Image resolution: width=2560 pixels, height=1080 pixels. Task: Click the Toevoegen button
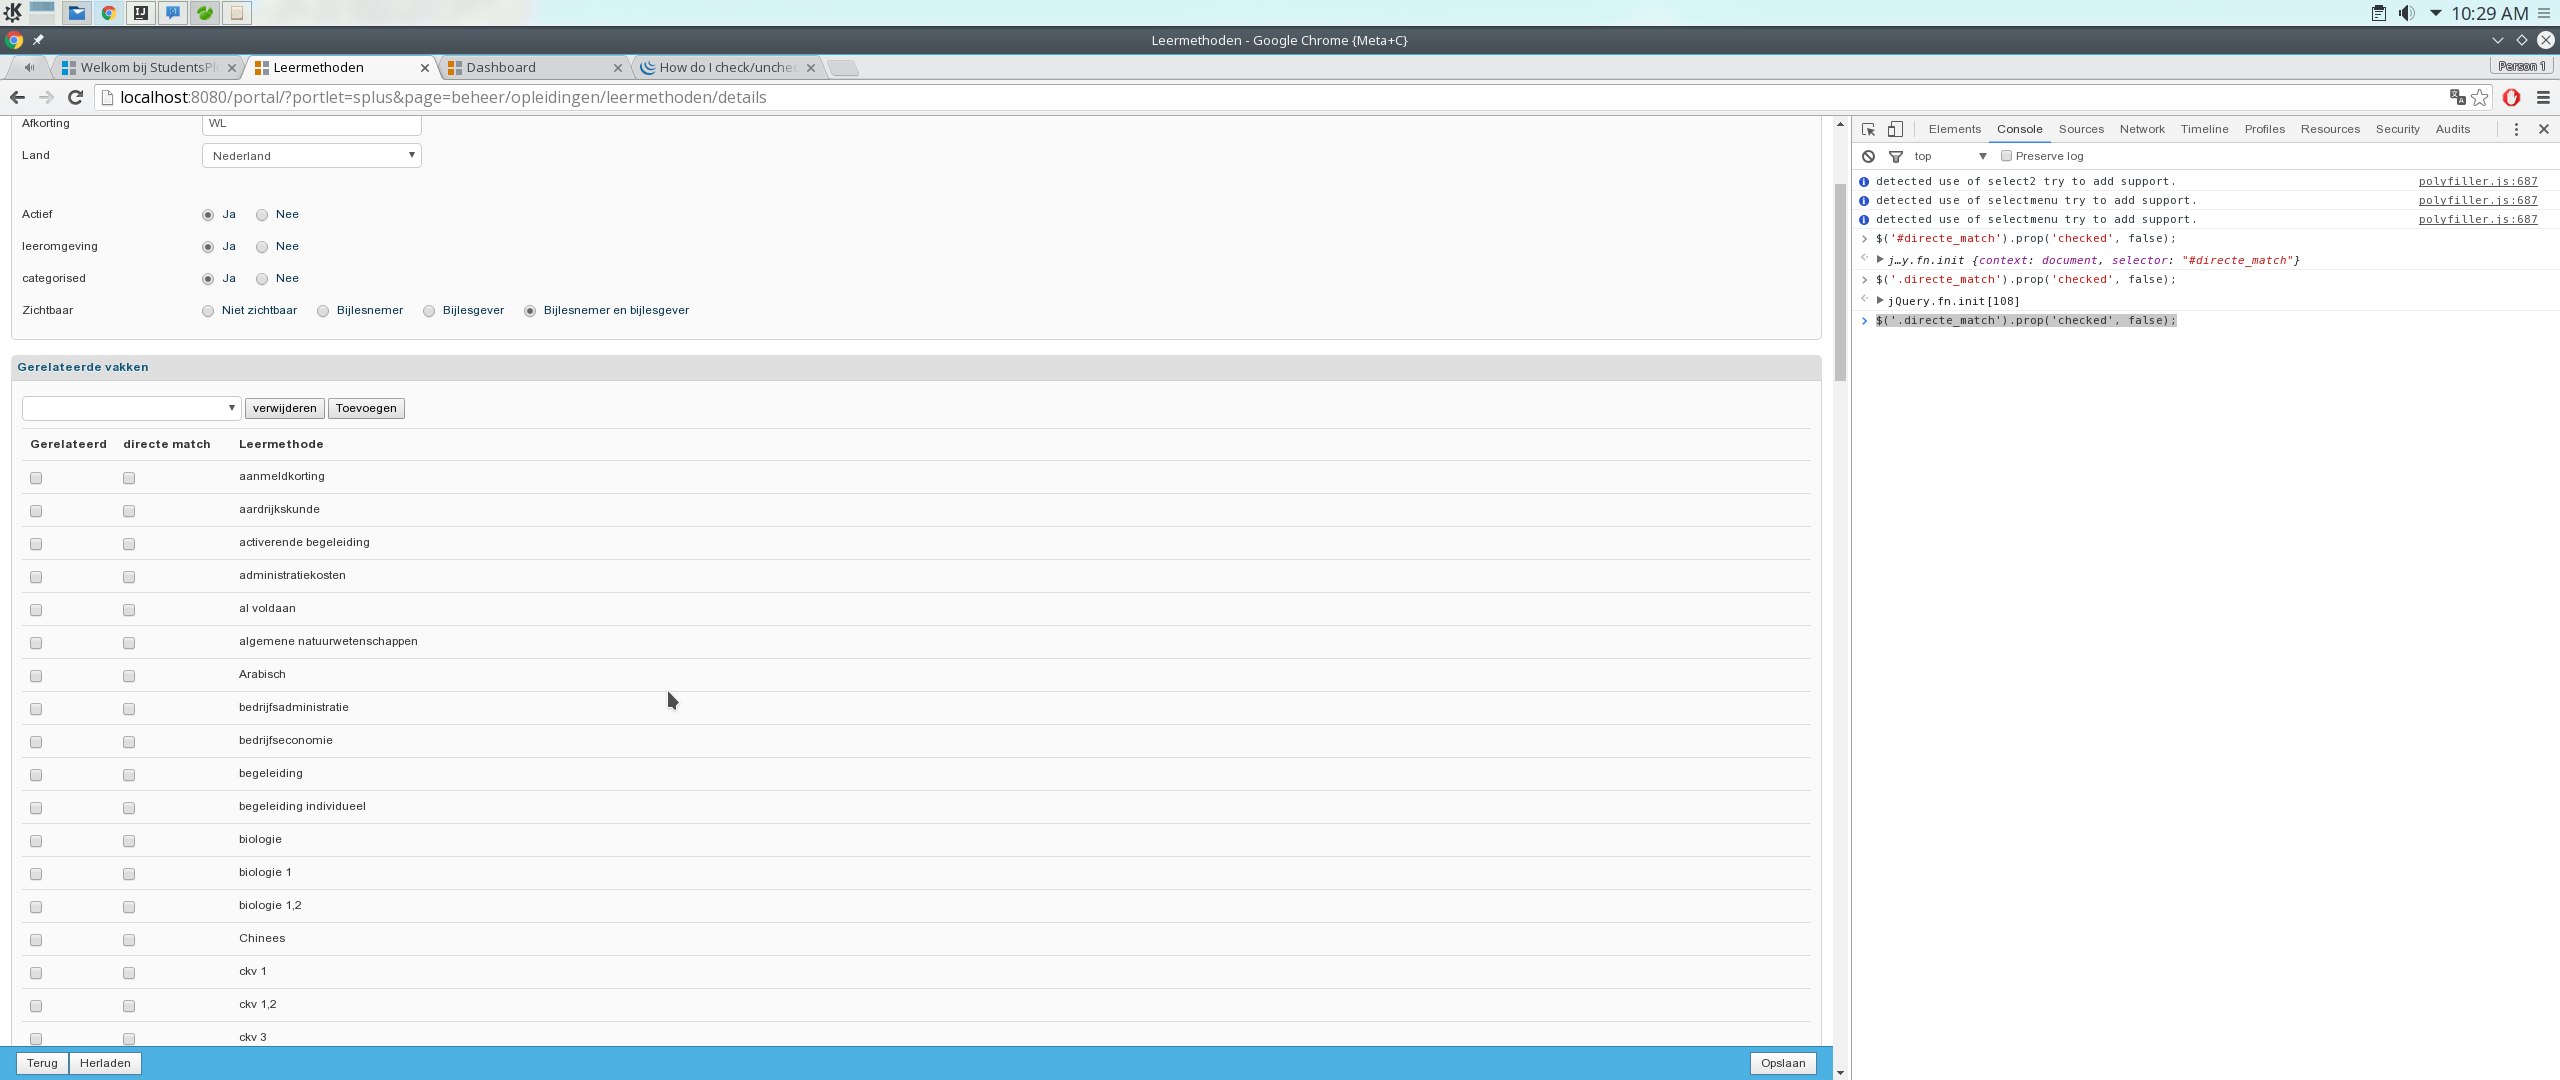[366, 408]
